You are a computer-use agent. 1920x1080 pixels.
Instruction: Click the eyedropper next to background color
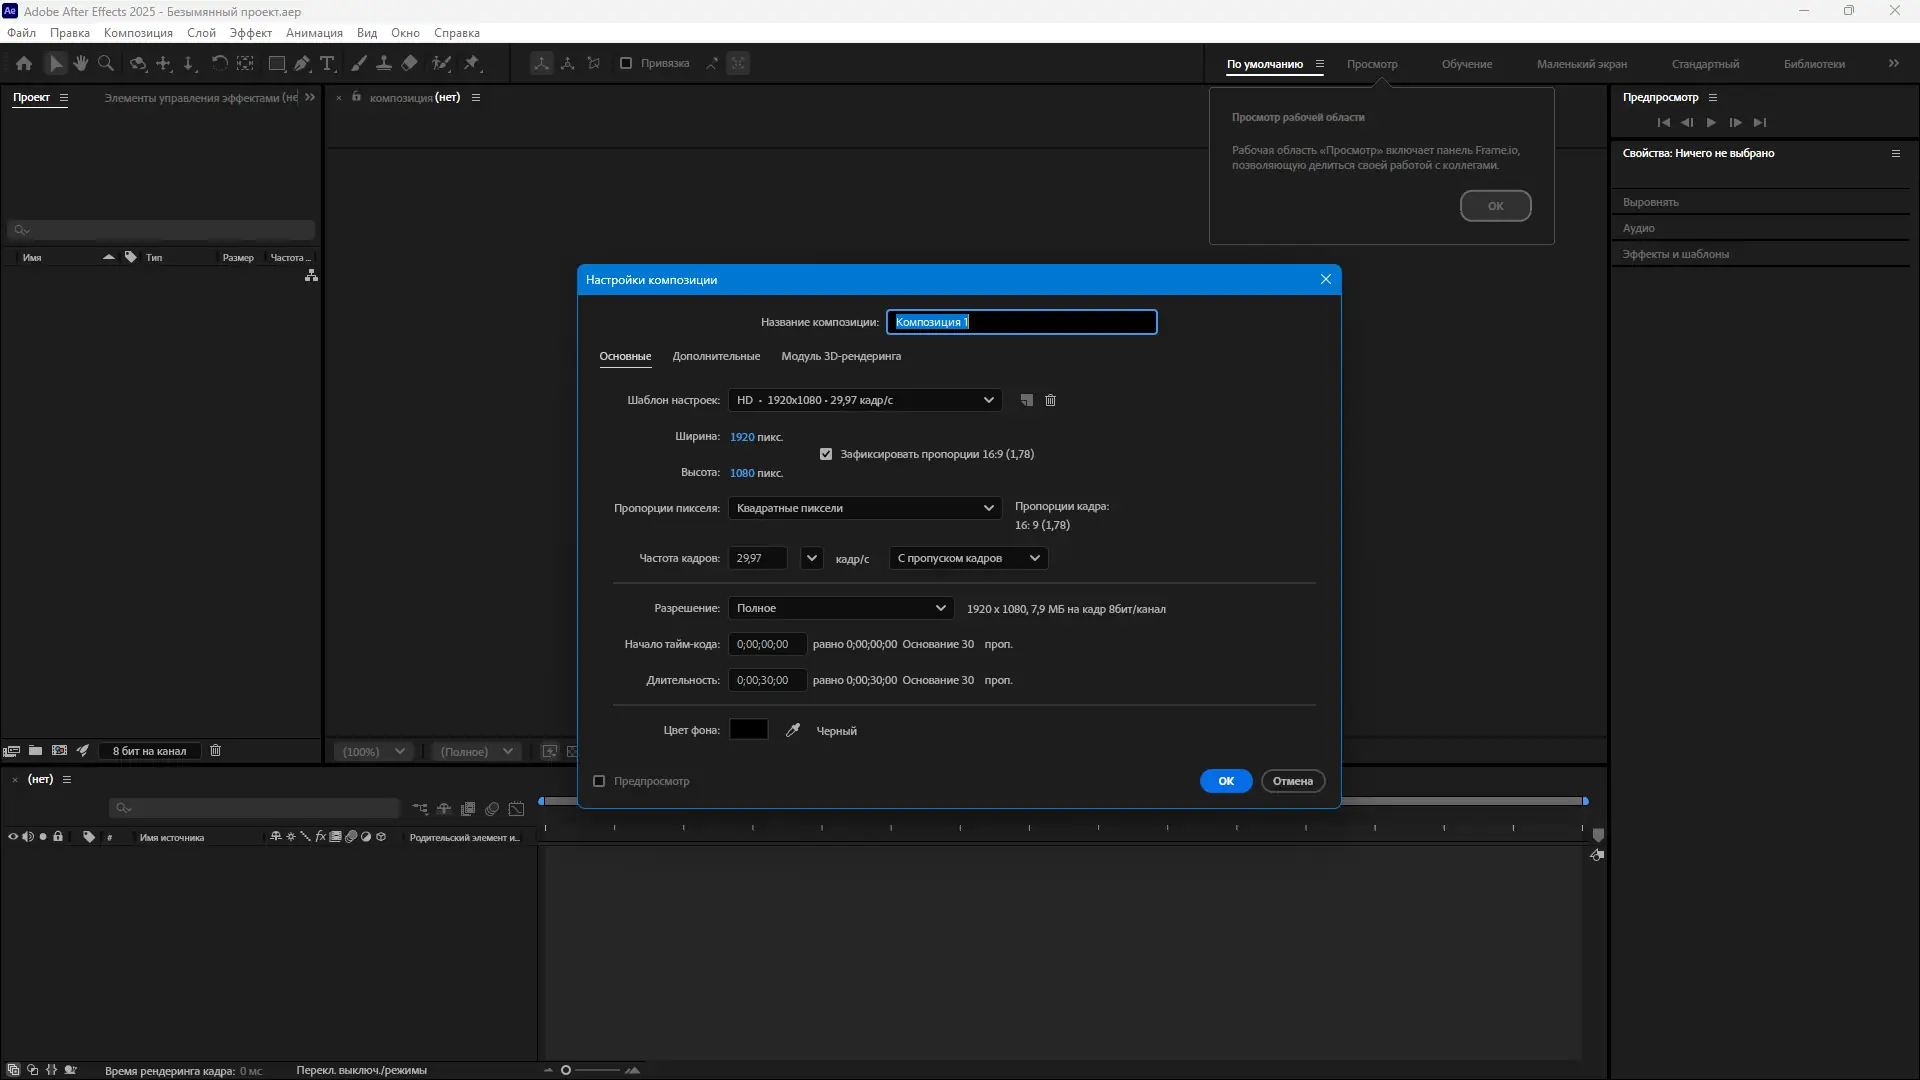tap(793, 730)
